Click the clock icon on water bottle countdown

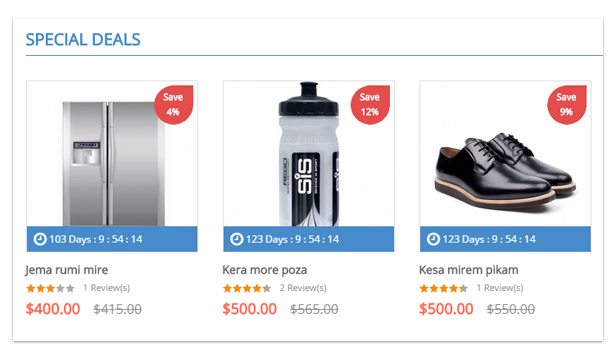[x=236, y=239]
